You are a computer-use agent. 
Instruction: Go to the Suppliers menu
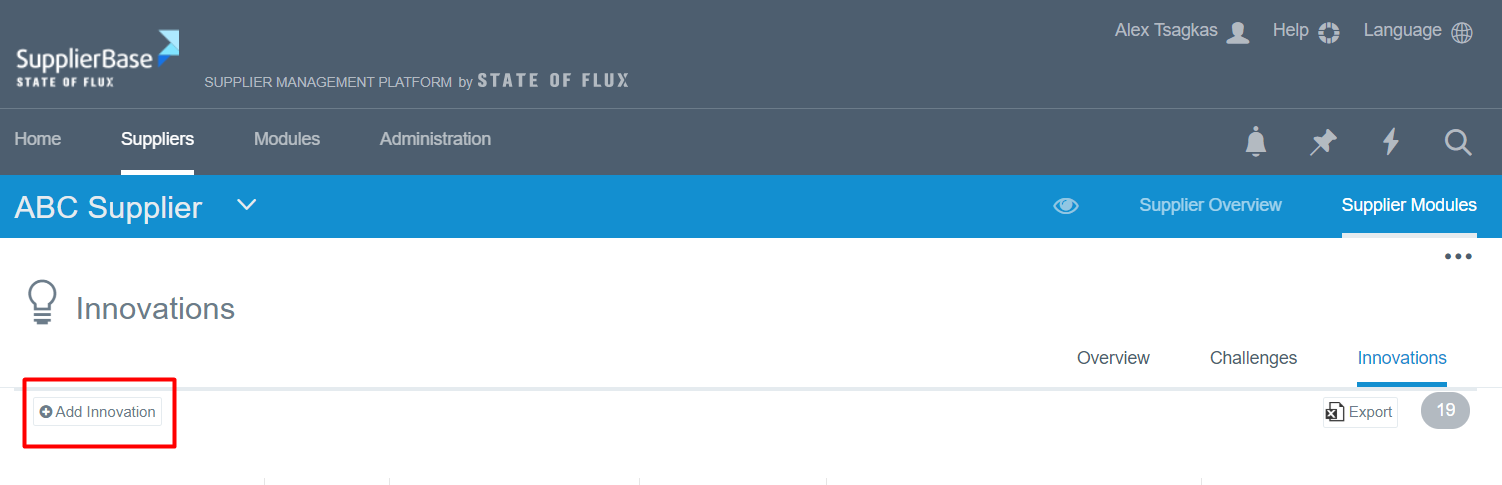(x=157, y=139)
